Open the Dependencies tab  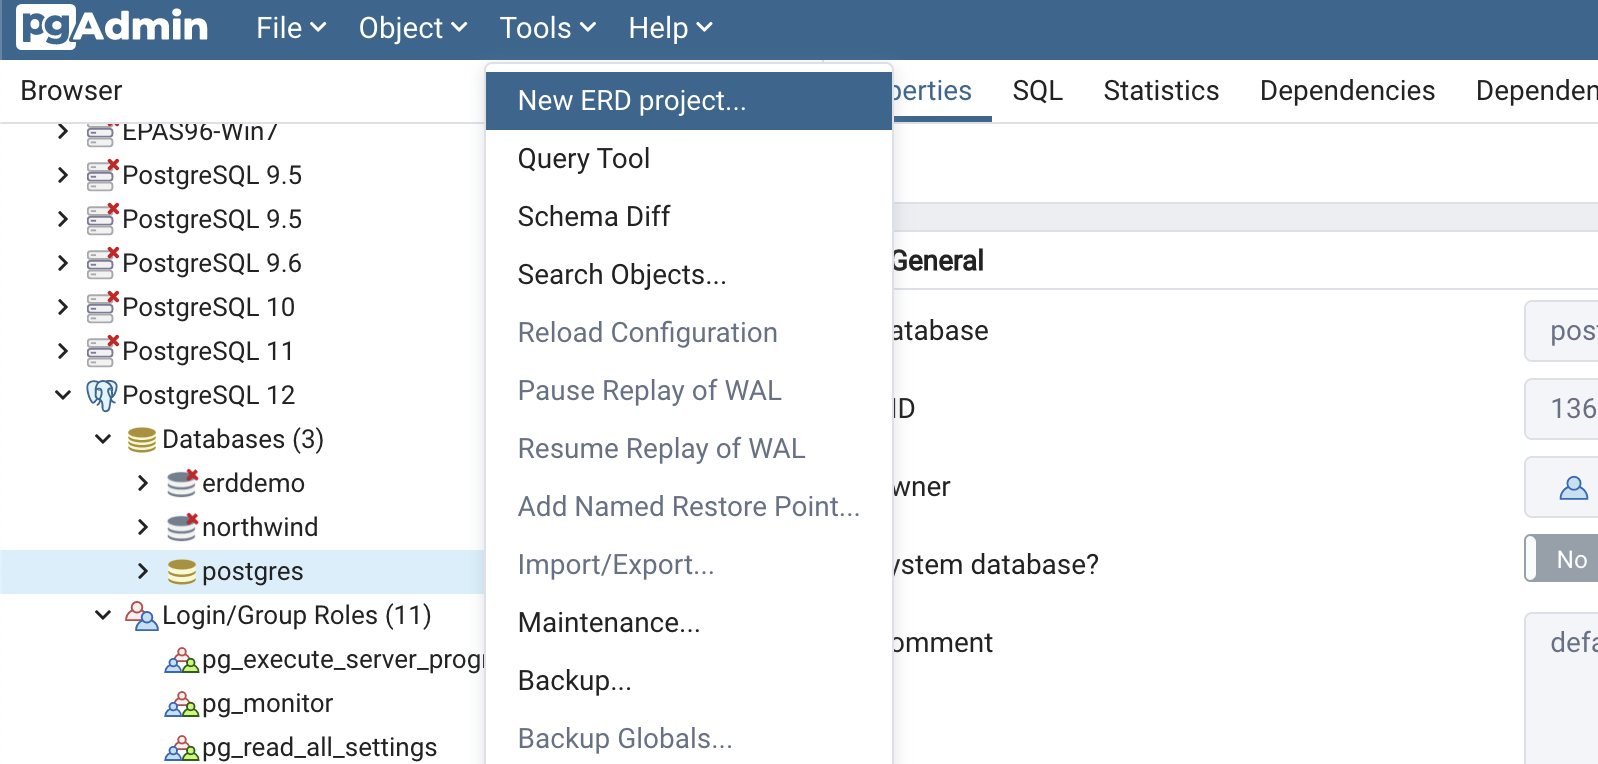(1346, 91)
